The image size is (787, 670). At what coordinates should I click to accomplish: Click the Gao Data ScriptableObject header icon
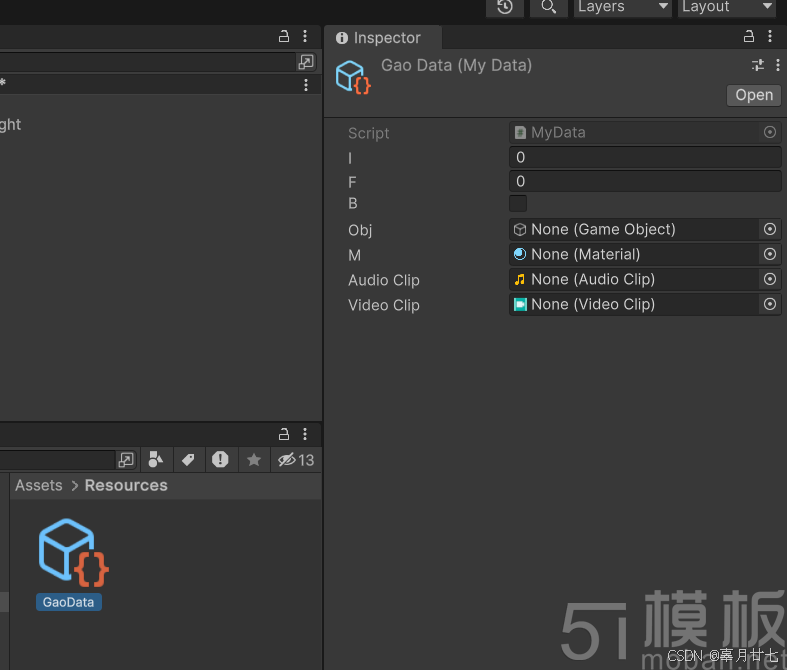[353, 77]
